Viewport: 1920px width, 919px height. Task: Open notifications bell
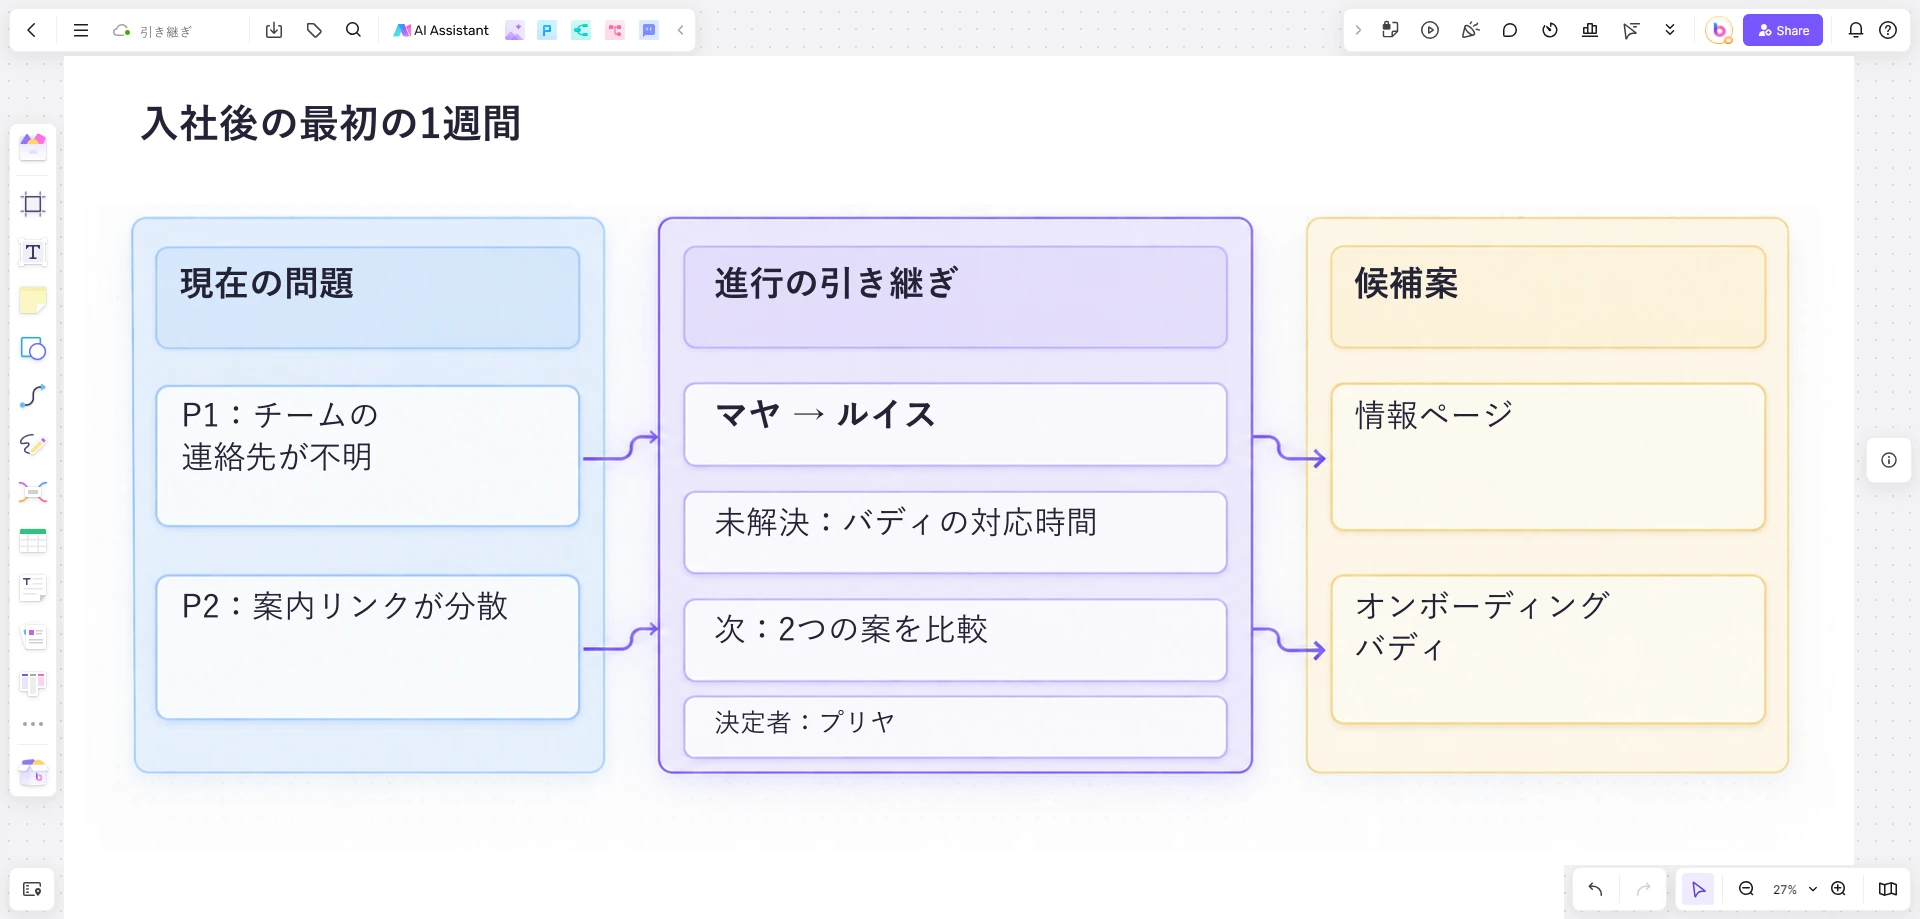(x=1856, y=30)
